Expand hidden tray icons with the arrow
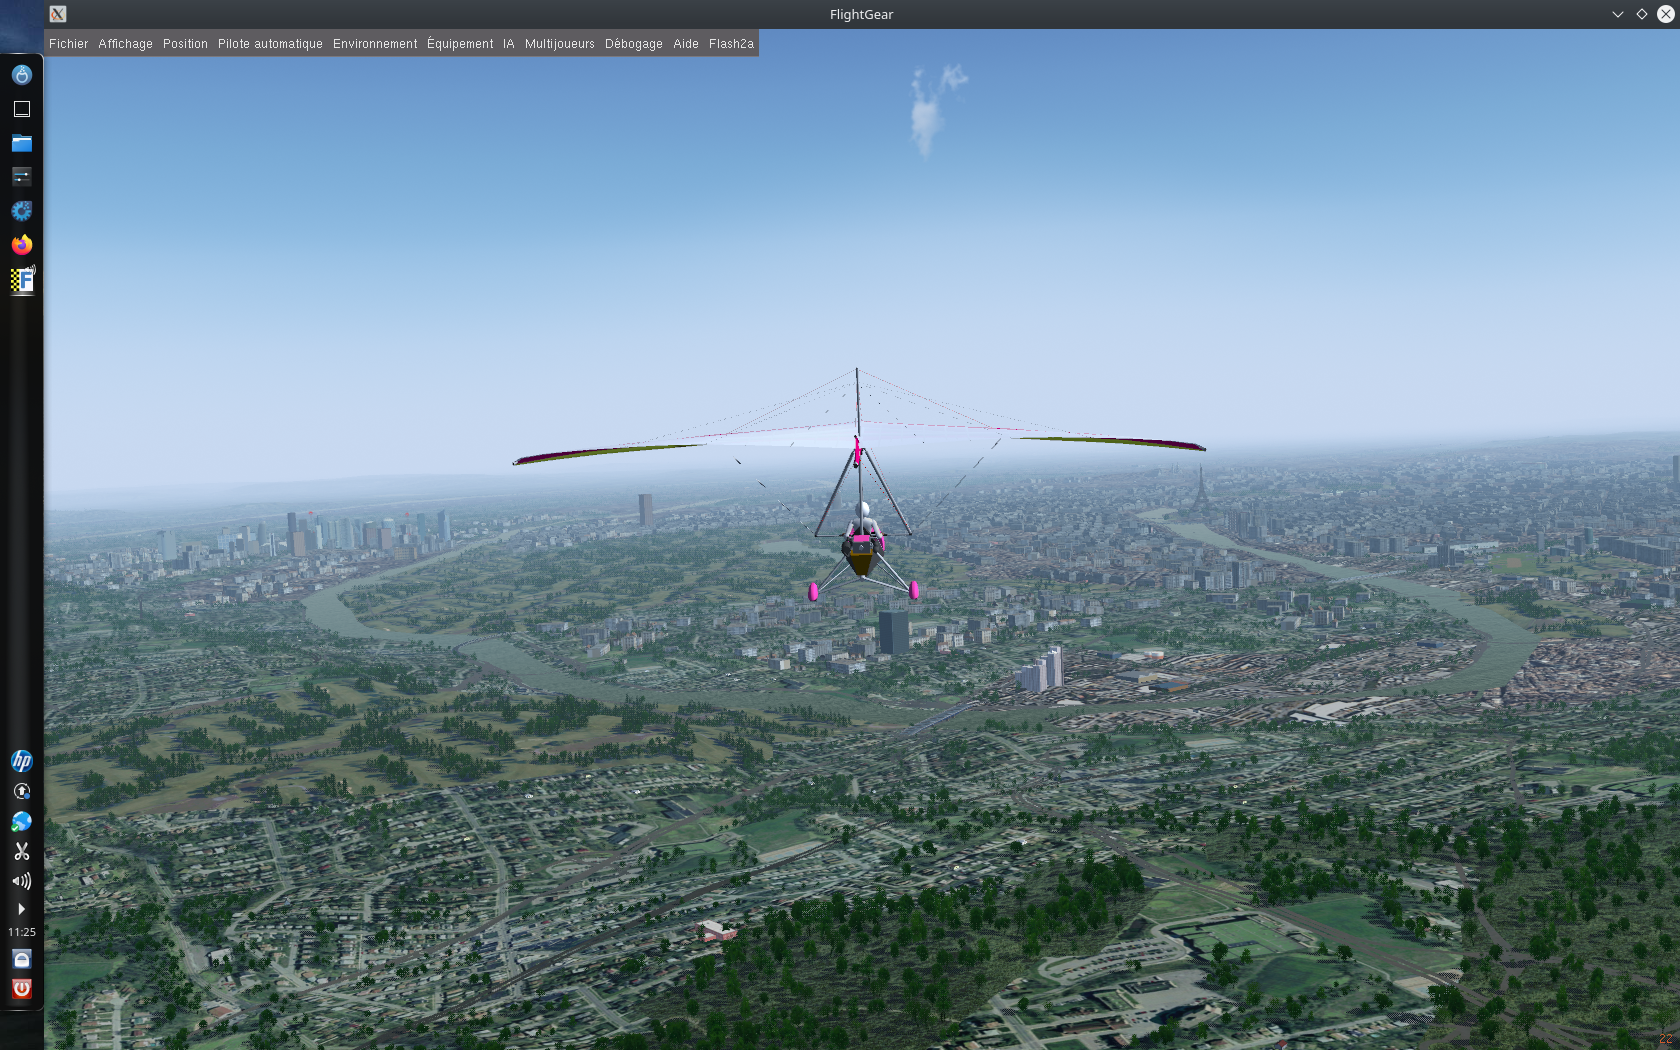The width and height of the screenshot is (1680, 1050). [21, 909]
